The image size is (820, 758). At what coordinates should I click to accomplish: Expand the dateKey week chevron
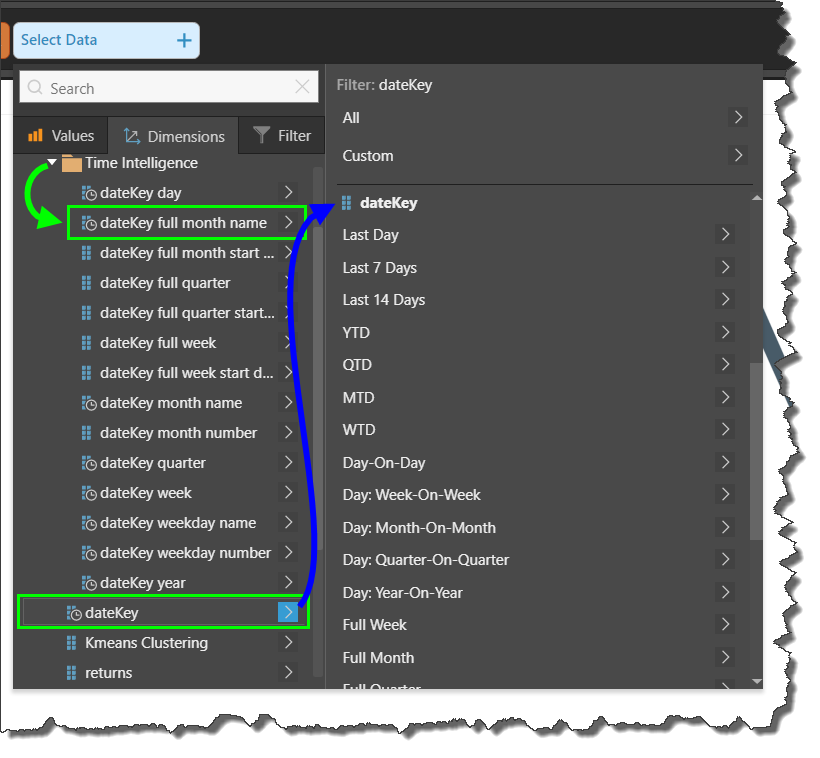[x=288, y=492]
